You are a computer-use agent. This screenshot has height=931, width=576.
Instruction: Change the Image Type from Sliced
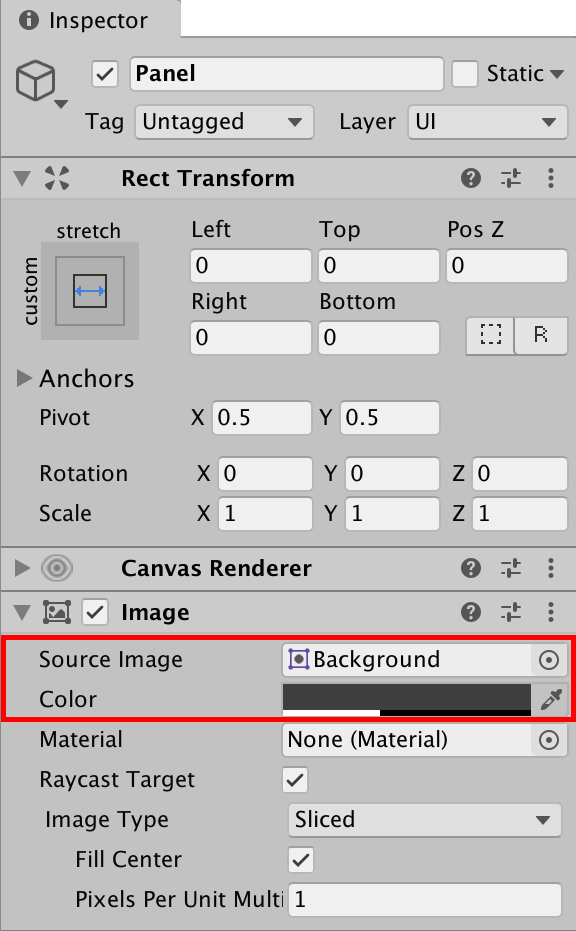point(424,820)
